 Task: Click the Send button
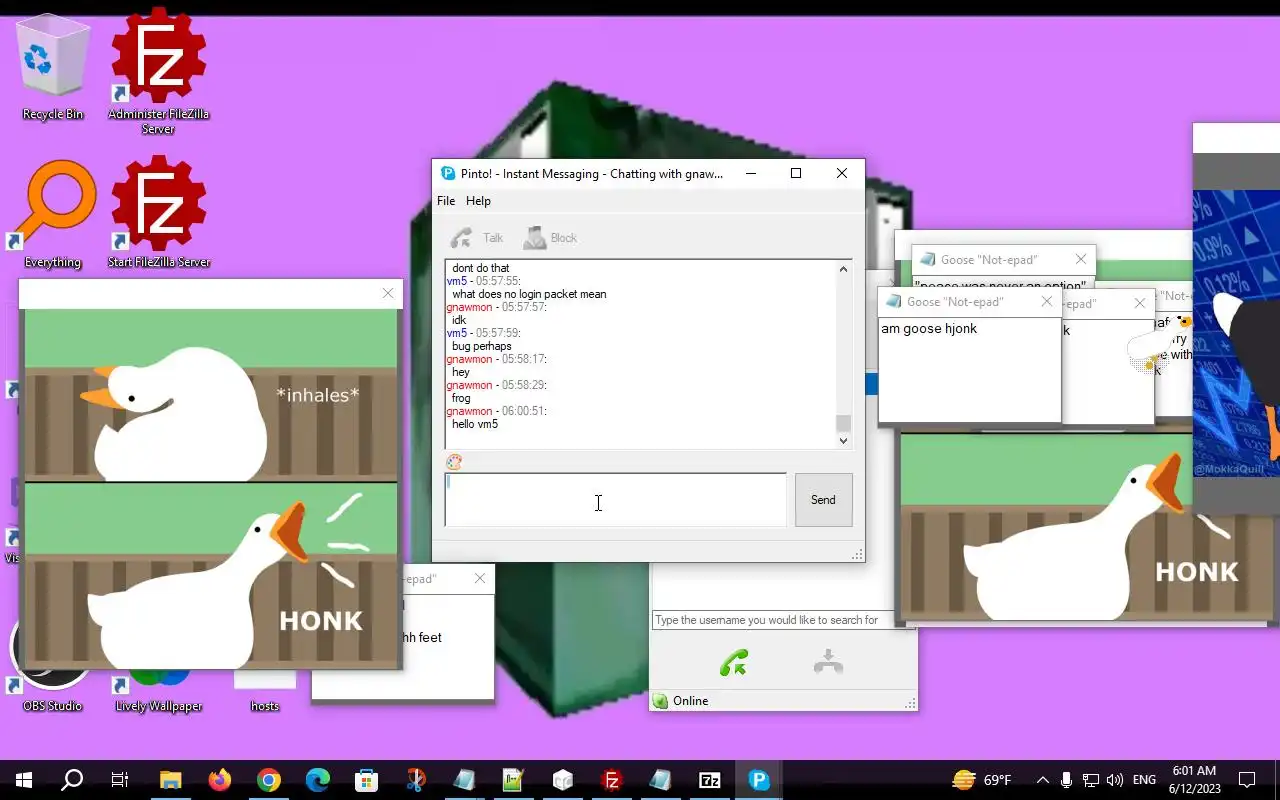tap(823, 500)
